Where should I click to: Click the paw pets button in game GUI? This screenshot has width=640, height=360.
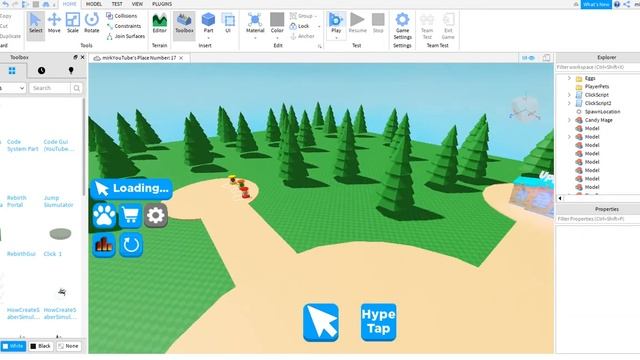pos(104,215)
